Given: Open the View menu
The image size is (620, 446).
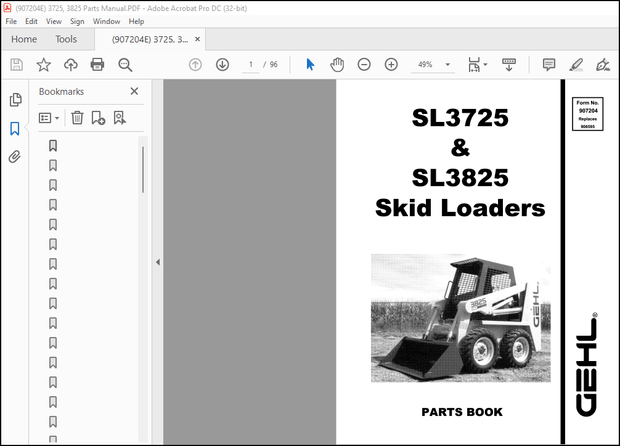Looking at the screenshot, I should pos(54,21).
